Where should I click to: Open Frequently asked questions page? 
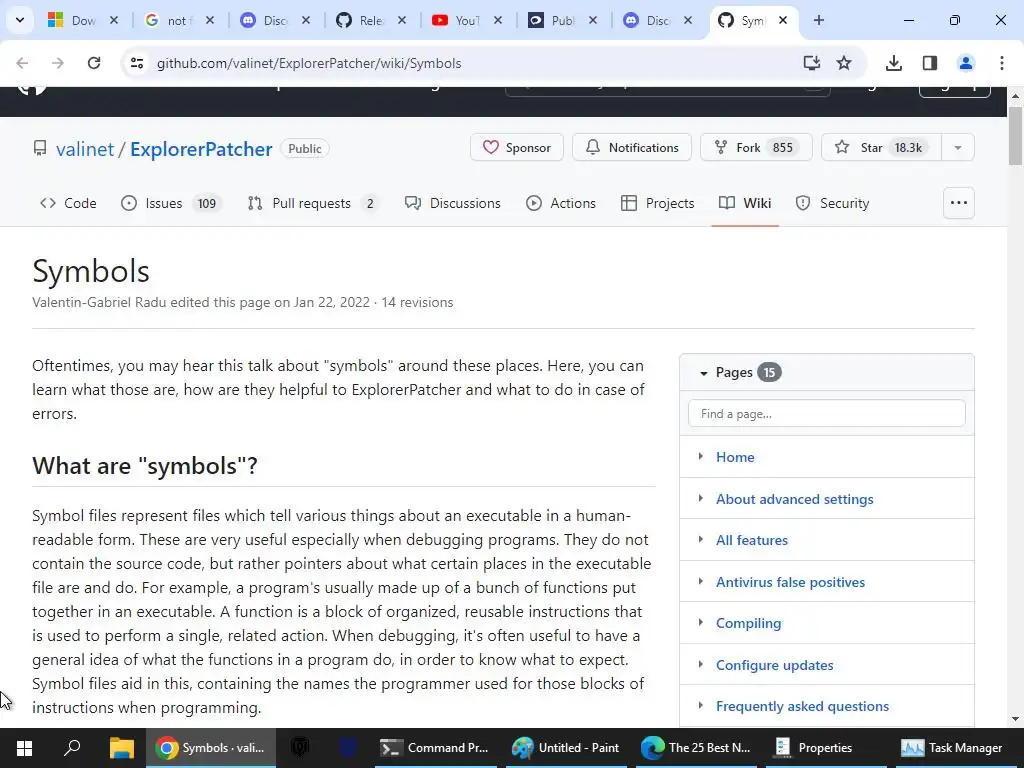802,706
